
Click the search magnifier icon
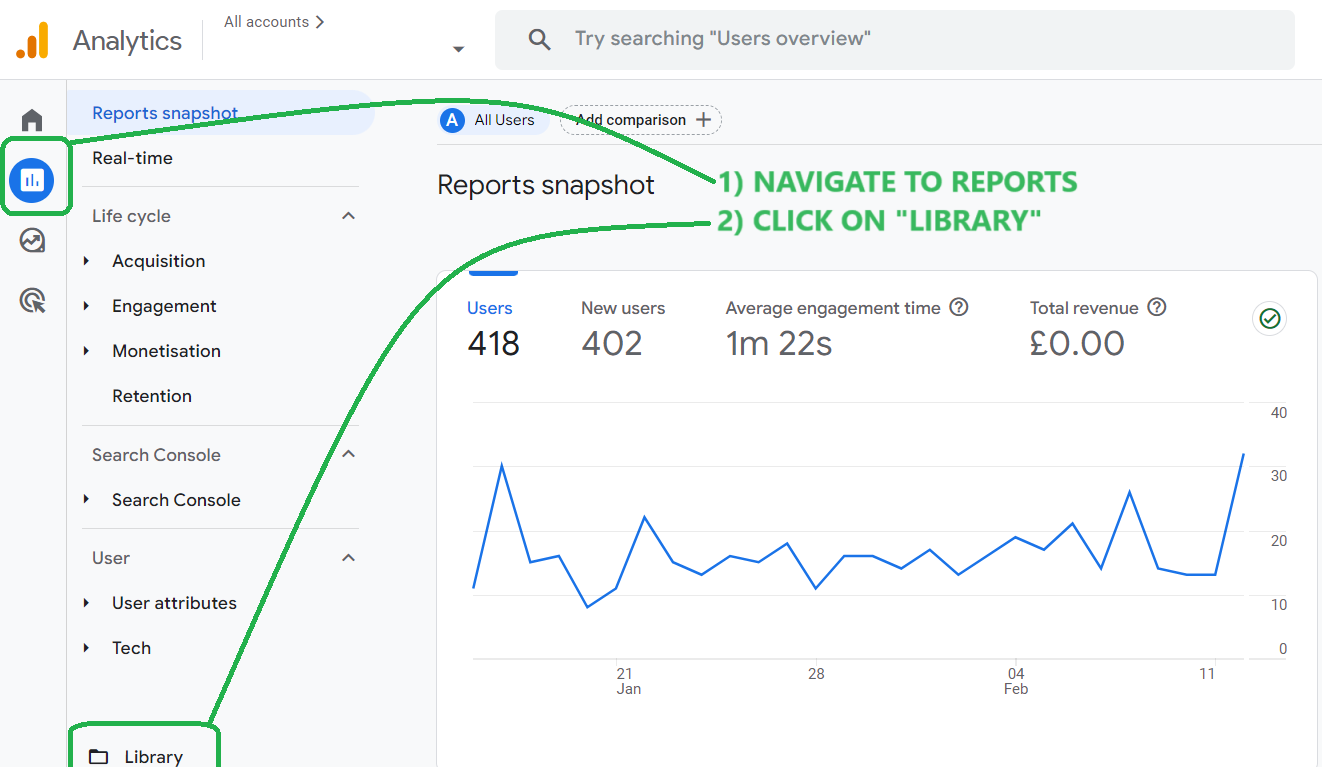540,40
